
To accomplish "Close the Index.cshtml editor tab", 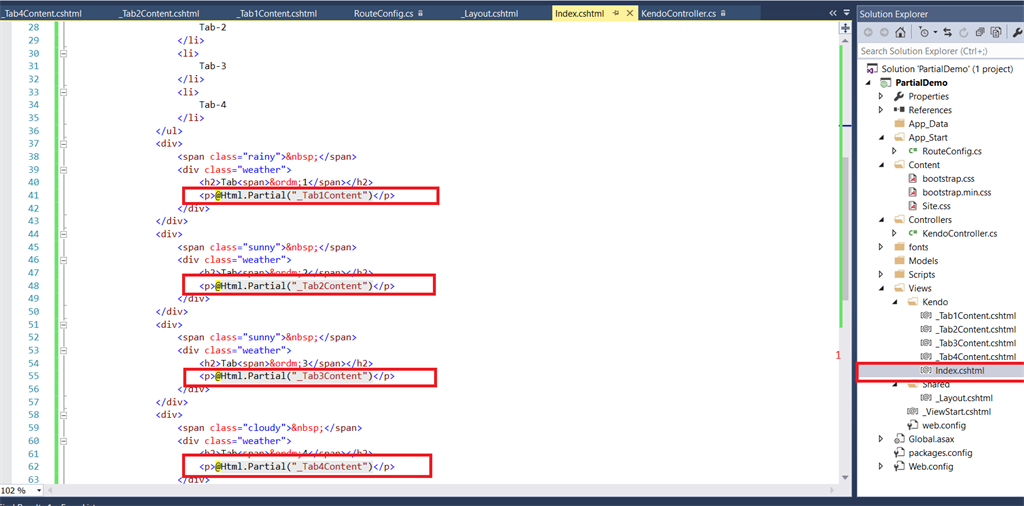I will point(630,14).
